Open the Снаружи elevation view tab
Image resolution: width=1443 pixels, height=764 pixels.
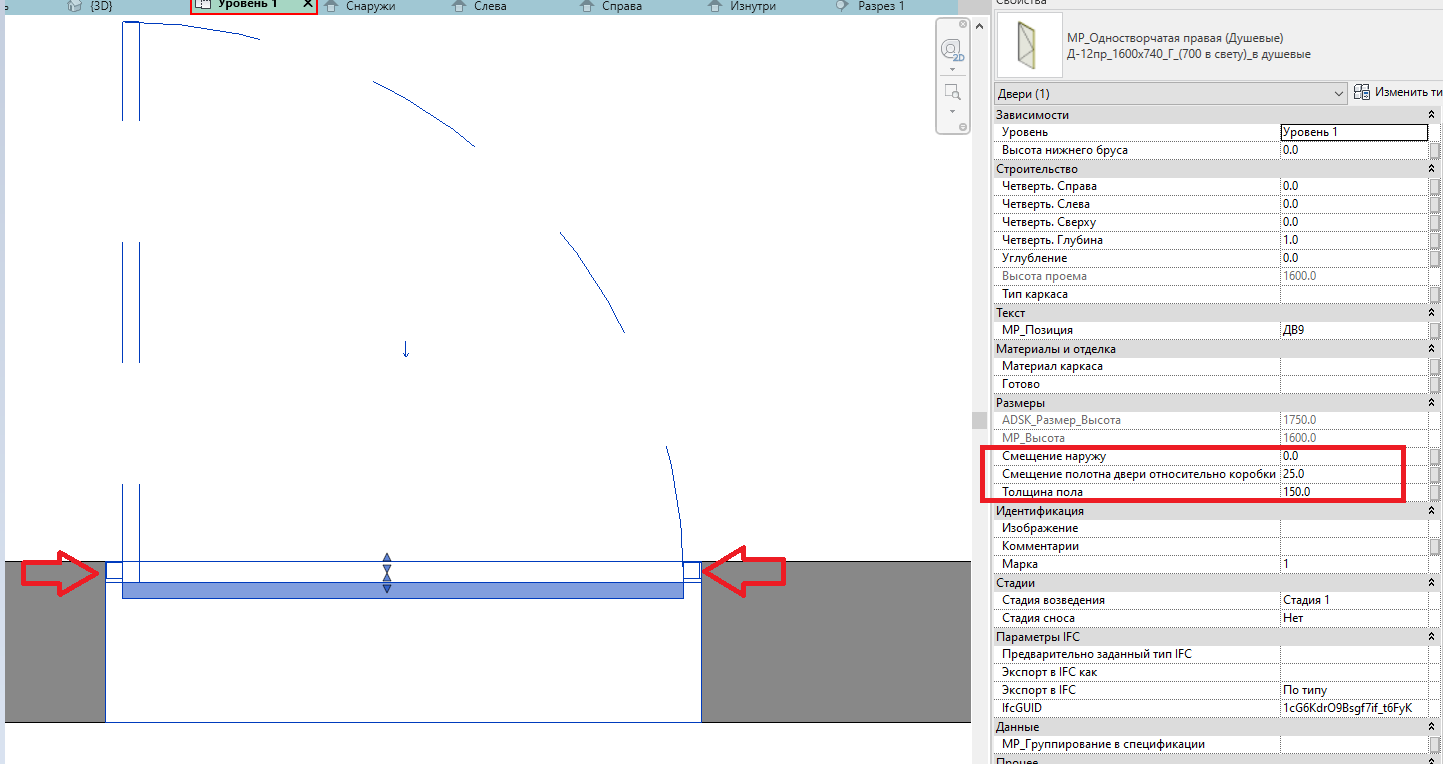[370, 6]
